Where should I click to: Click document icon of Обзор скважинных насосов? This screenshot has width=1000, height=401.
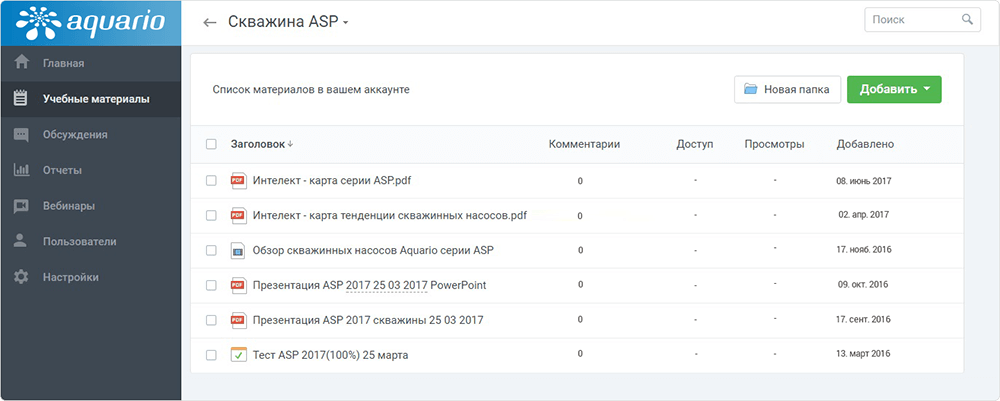point(238,250)
